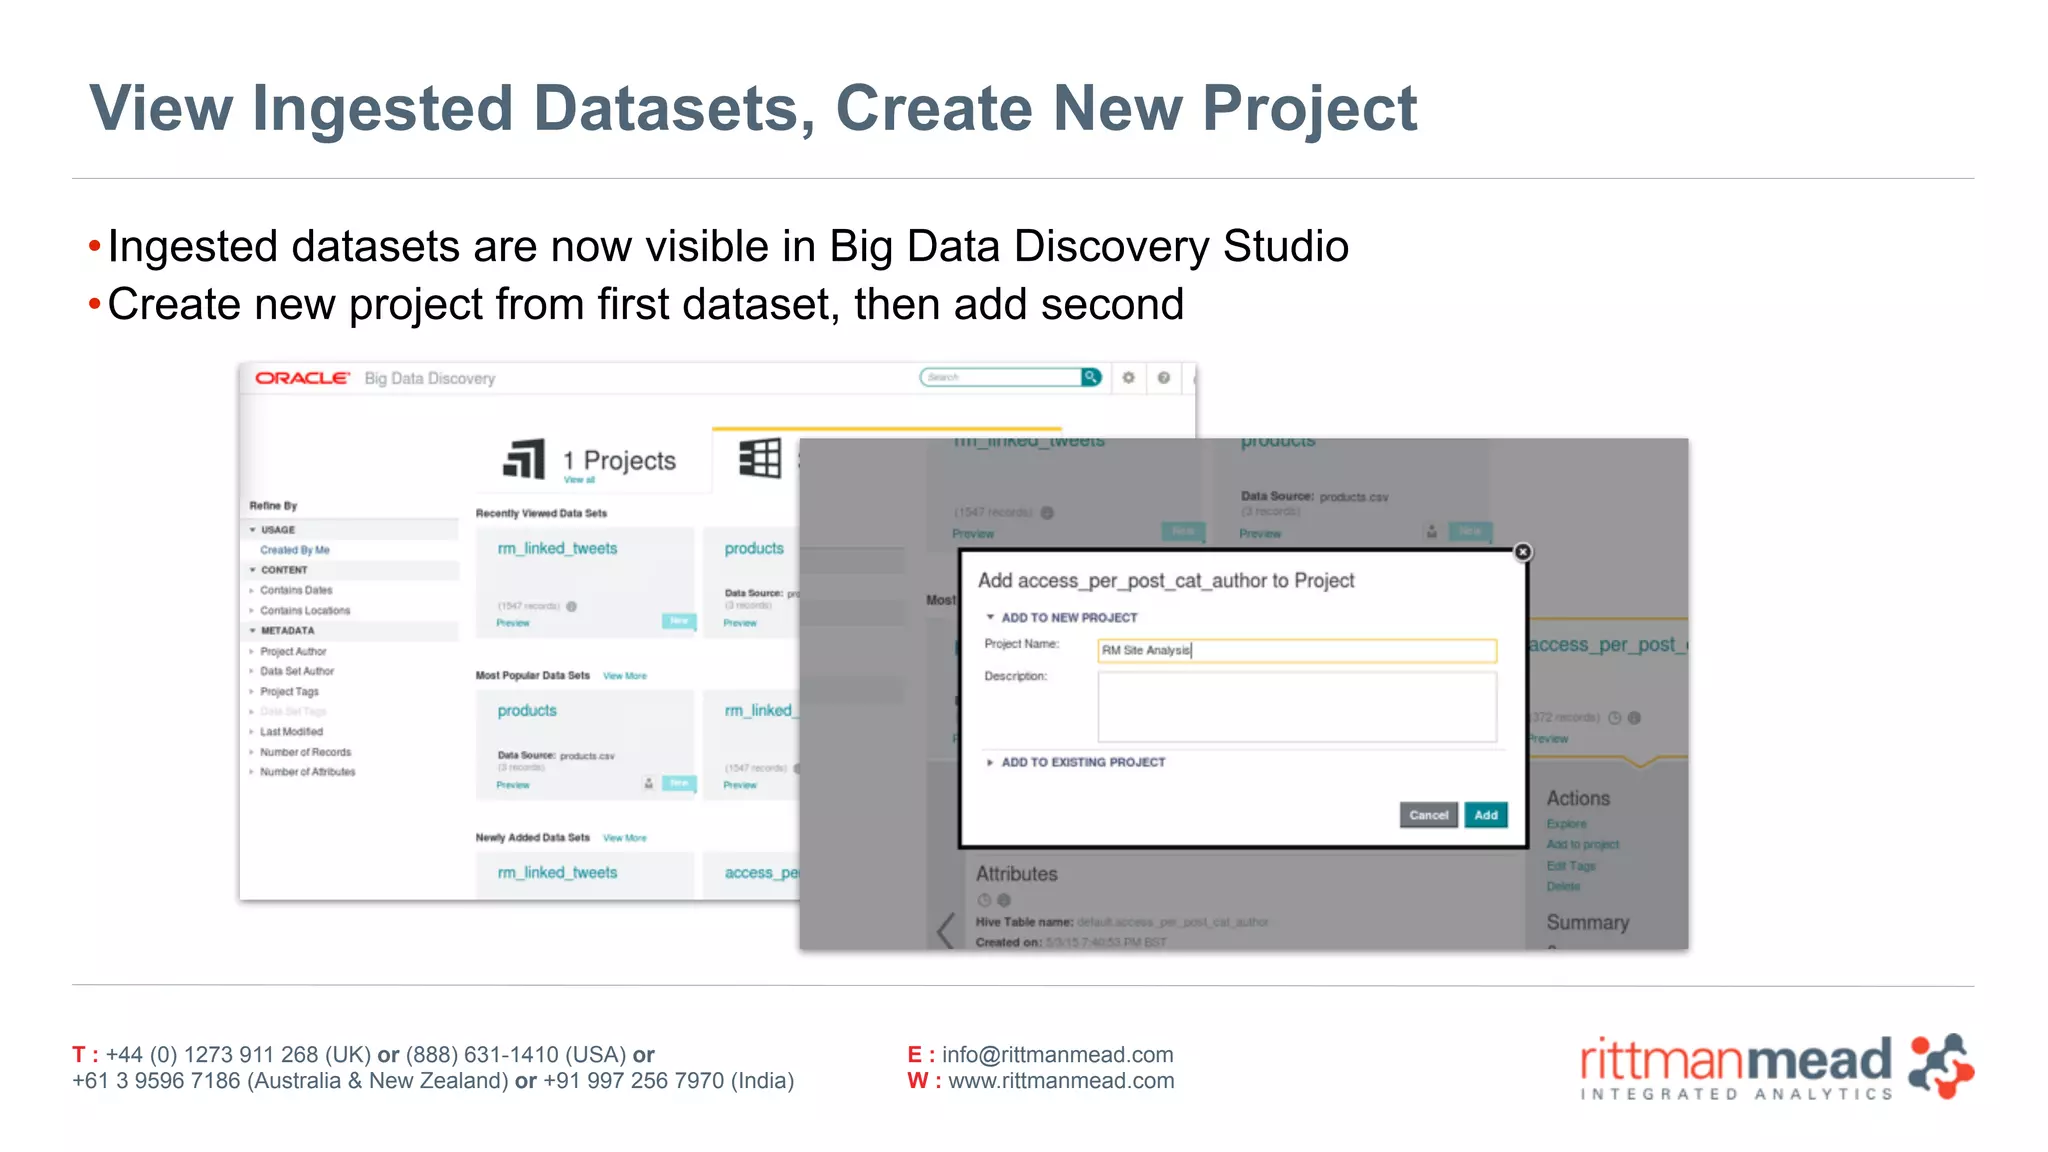This screenshot has width=2048, height=1152.
Task: Click the Add button in dialog
Action: pyautogui.click(x=1485, y=815)
